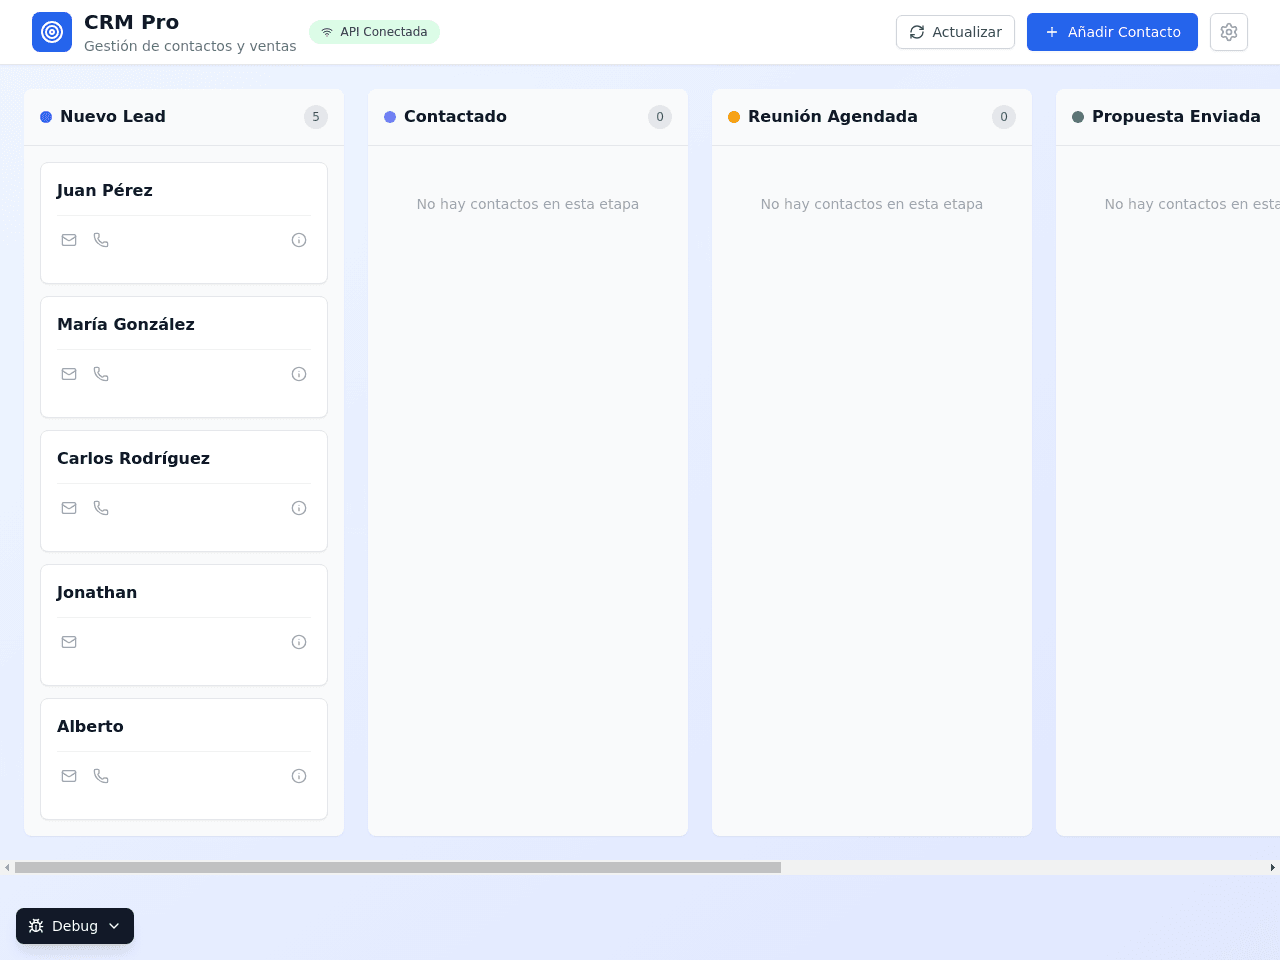This screenshot has width=1280, height=960.
Task: Open Jonathan's info icon
Action: (x=299, y=642)
